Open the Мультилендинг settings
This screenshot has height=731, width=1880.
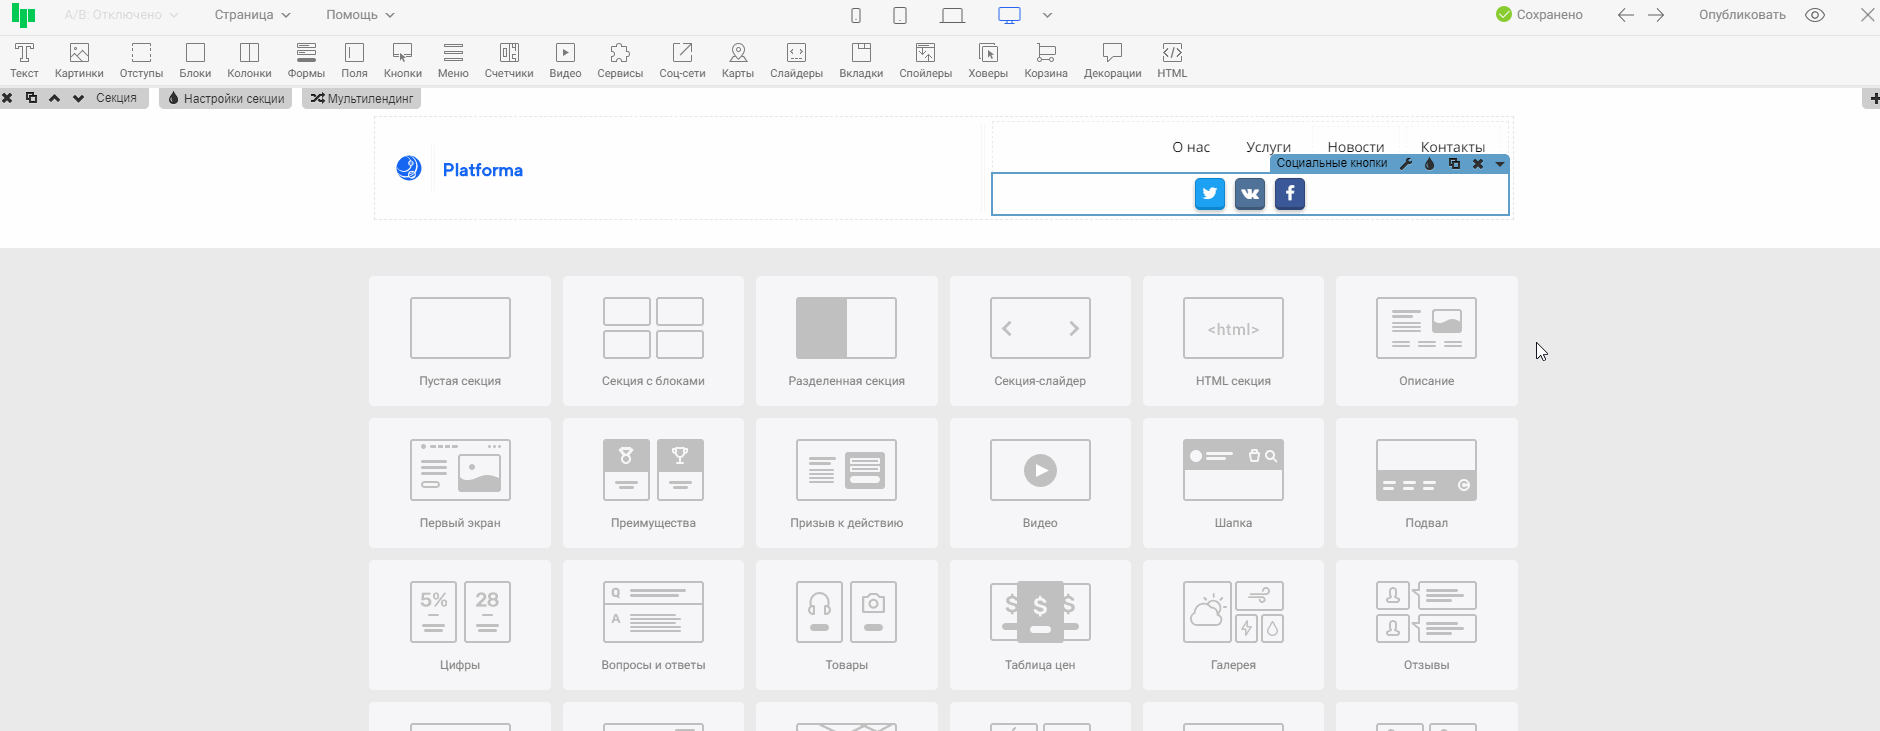pyautogui.click(x=361, y=98)
